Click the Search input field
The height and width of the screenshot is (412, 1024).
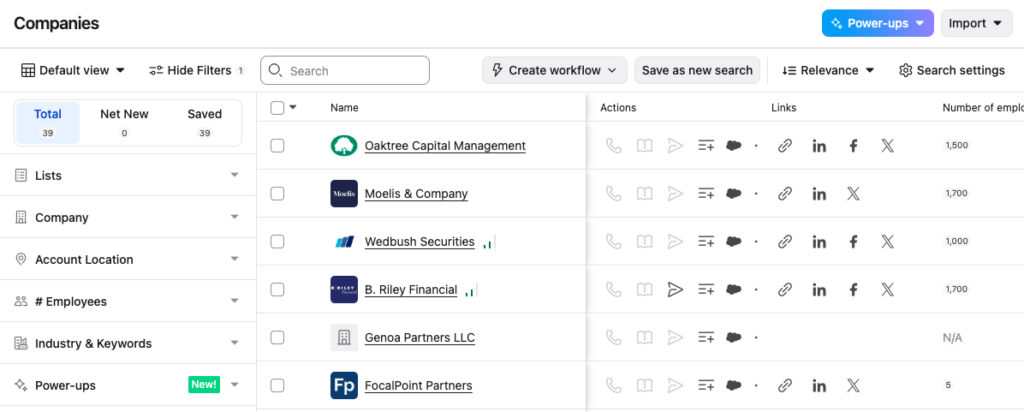tap(345, 71)
